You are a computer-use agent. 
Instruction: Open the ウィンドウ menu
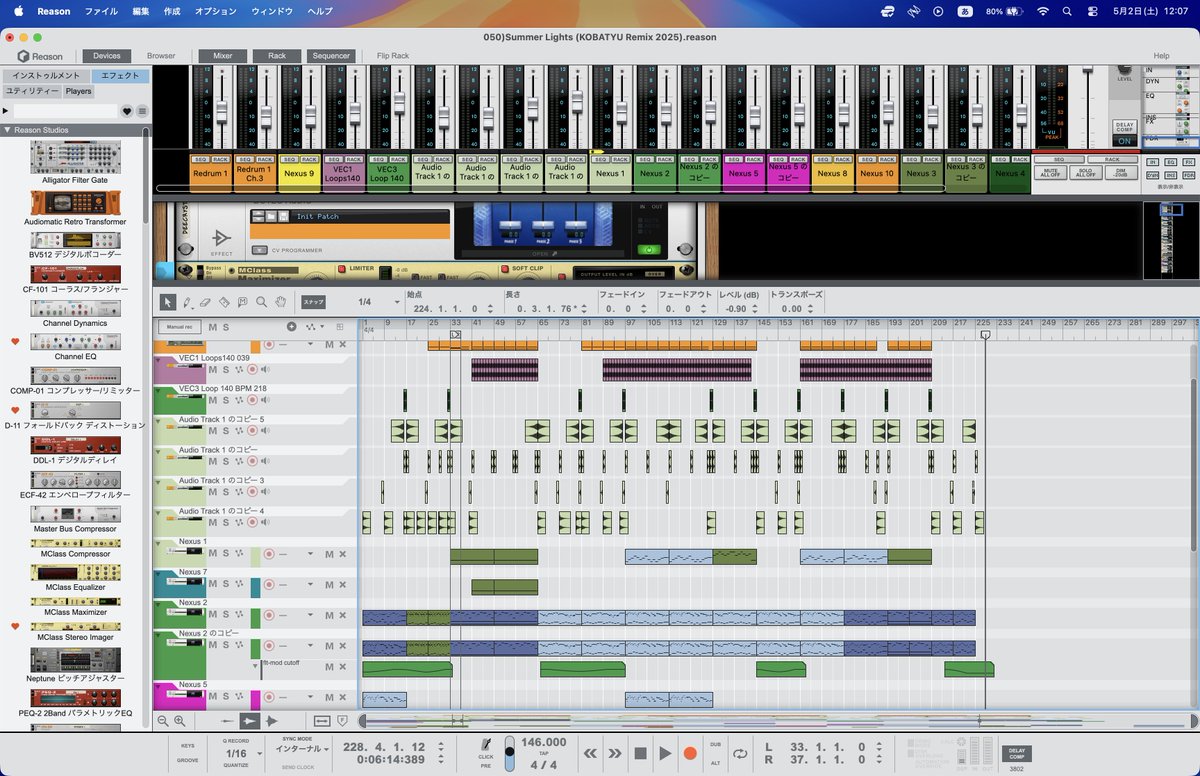pyautogui.click(x=272, y=11)
